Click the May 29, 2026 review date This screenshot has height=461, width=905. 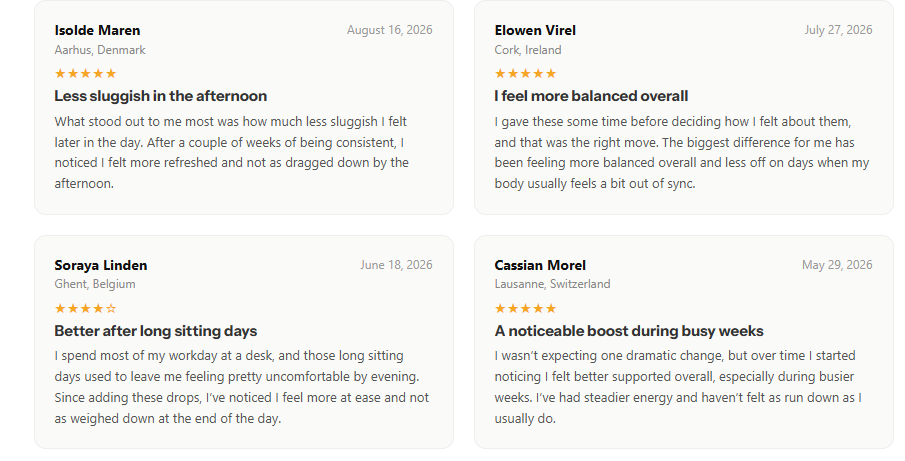tap(837, 264)
